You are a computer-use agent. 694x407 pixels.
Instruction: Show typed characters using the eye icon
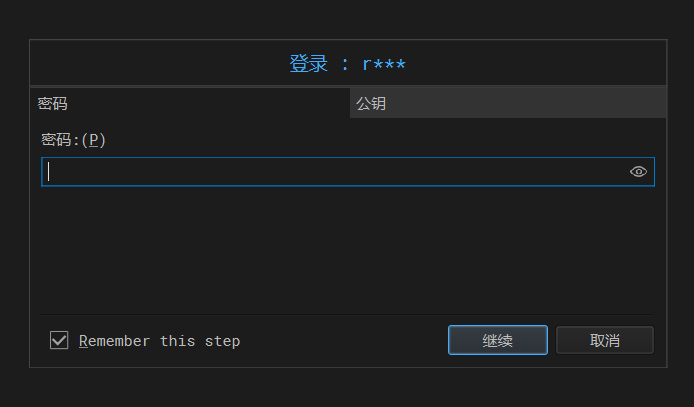click(x=638, y=172)
